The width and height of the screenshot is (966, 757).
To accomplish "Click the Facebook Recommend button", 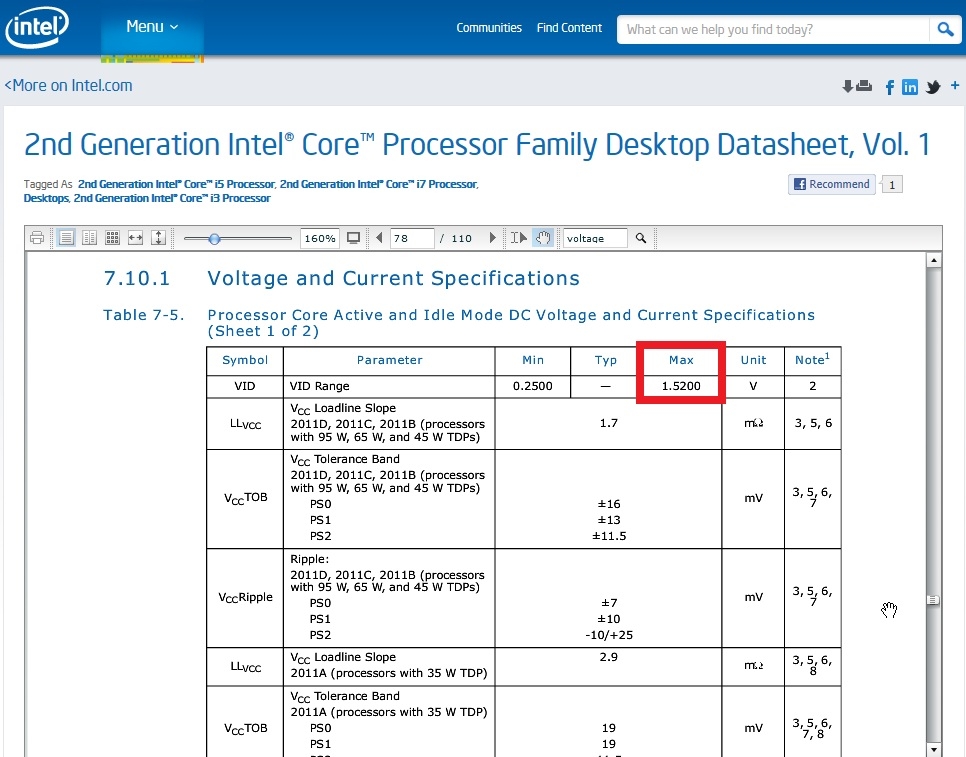I will [832, 184].
